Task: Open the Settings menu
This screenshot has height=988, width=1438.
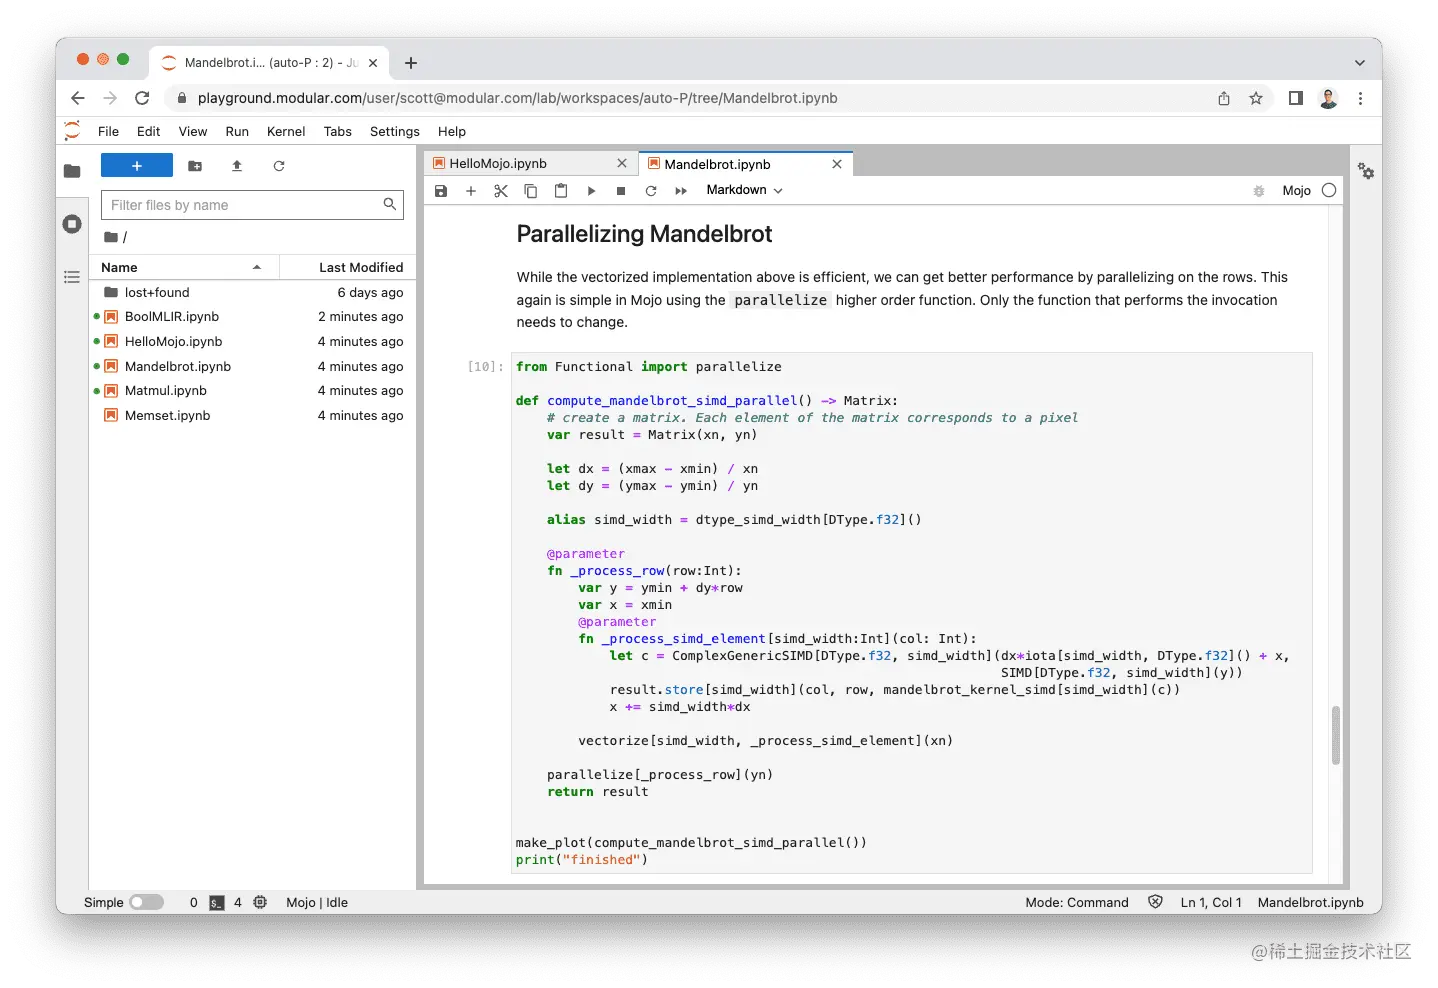Action: (395, 131)
